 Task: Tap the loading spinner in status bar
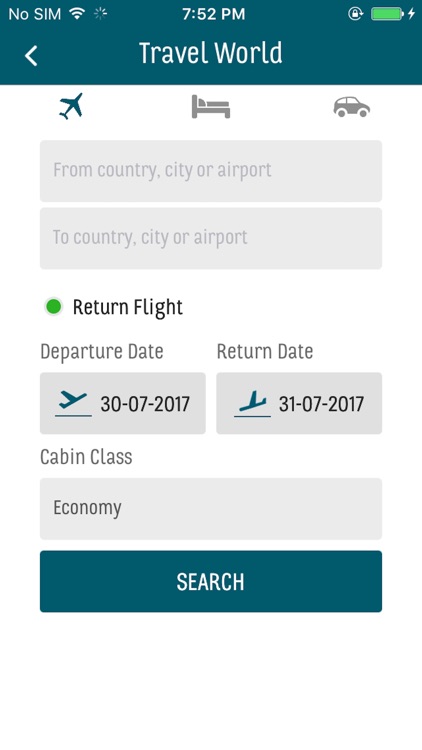coord(100,14)
